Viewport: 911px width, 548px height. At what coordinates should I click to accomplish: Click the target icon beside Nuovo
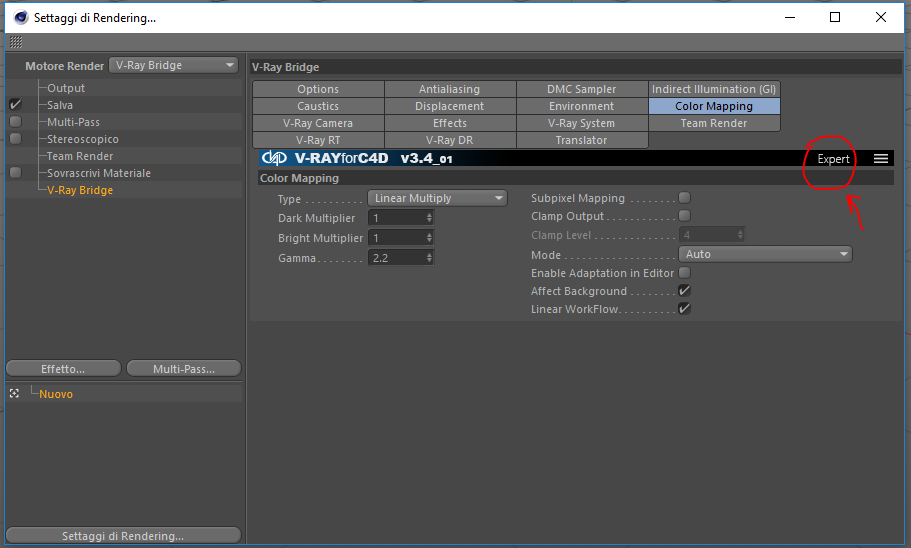[x=15, y=393]
